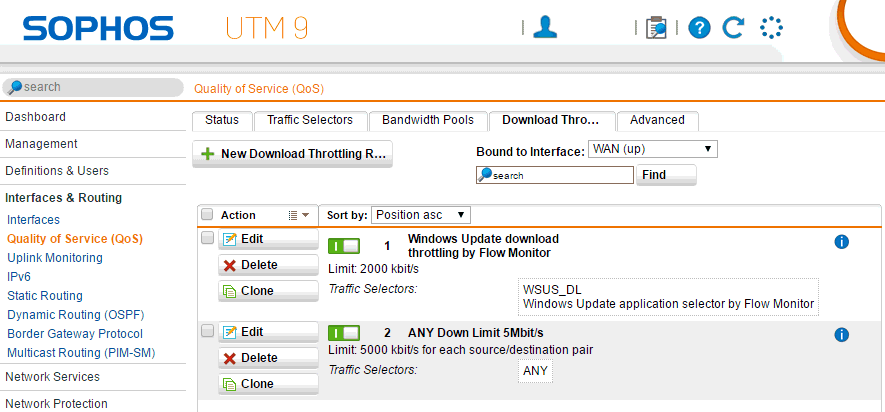885x412 pixels.
Task: Open Static Routing link
Action: pos(45,296)
